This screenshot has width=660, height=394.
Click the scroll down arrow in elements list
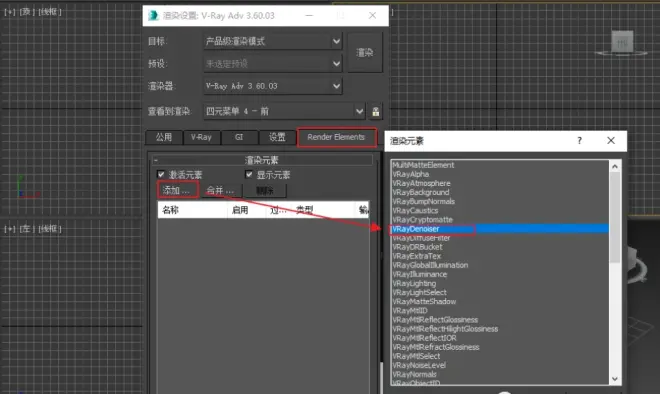point(615,379)
